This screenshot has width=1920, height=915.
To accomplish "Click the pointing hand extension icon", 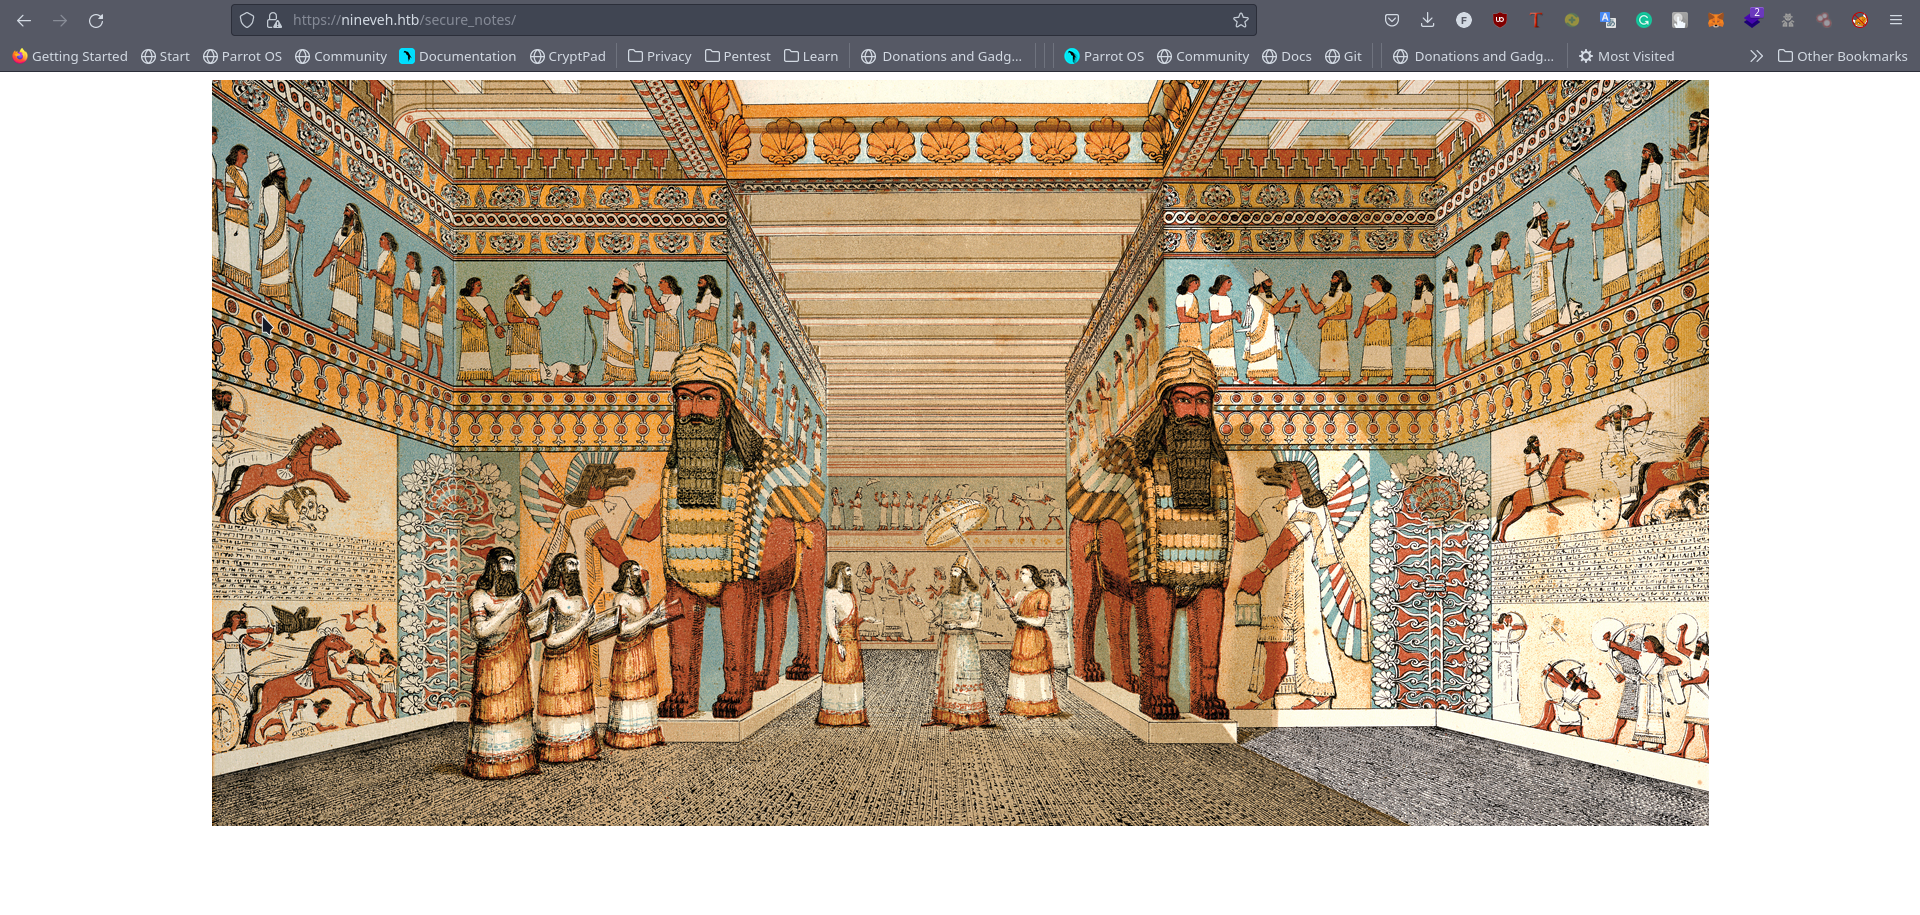I will pyautogui.click(x=1680, y=20).
